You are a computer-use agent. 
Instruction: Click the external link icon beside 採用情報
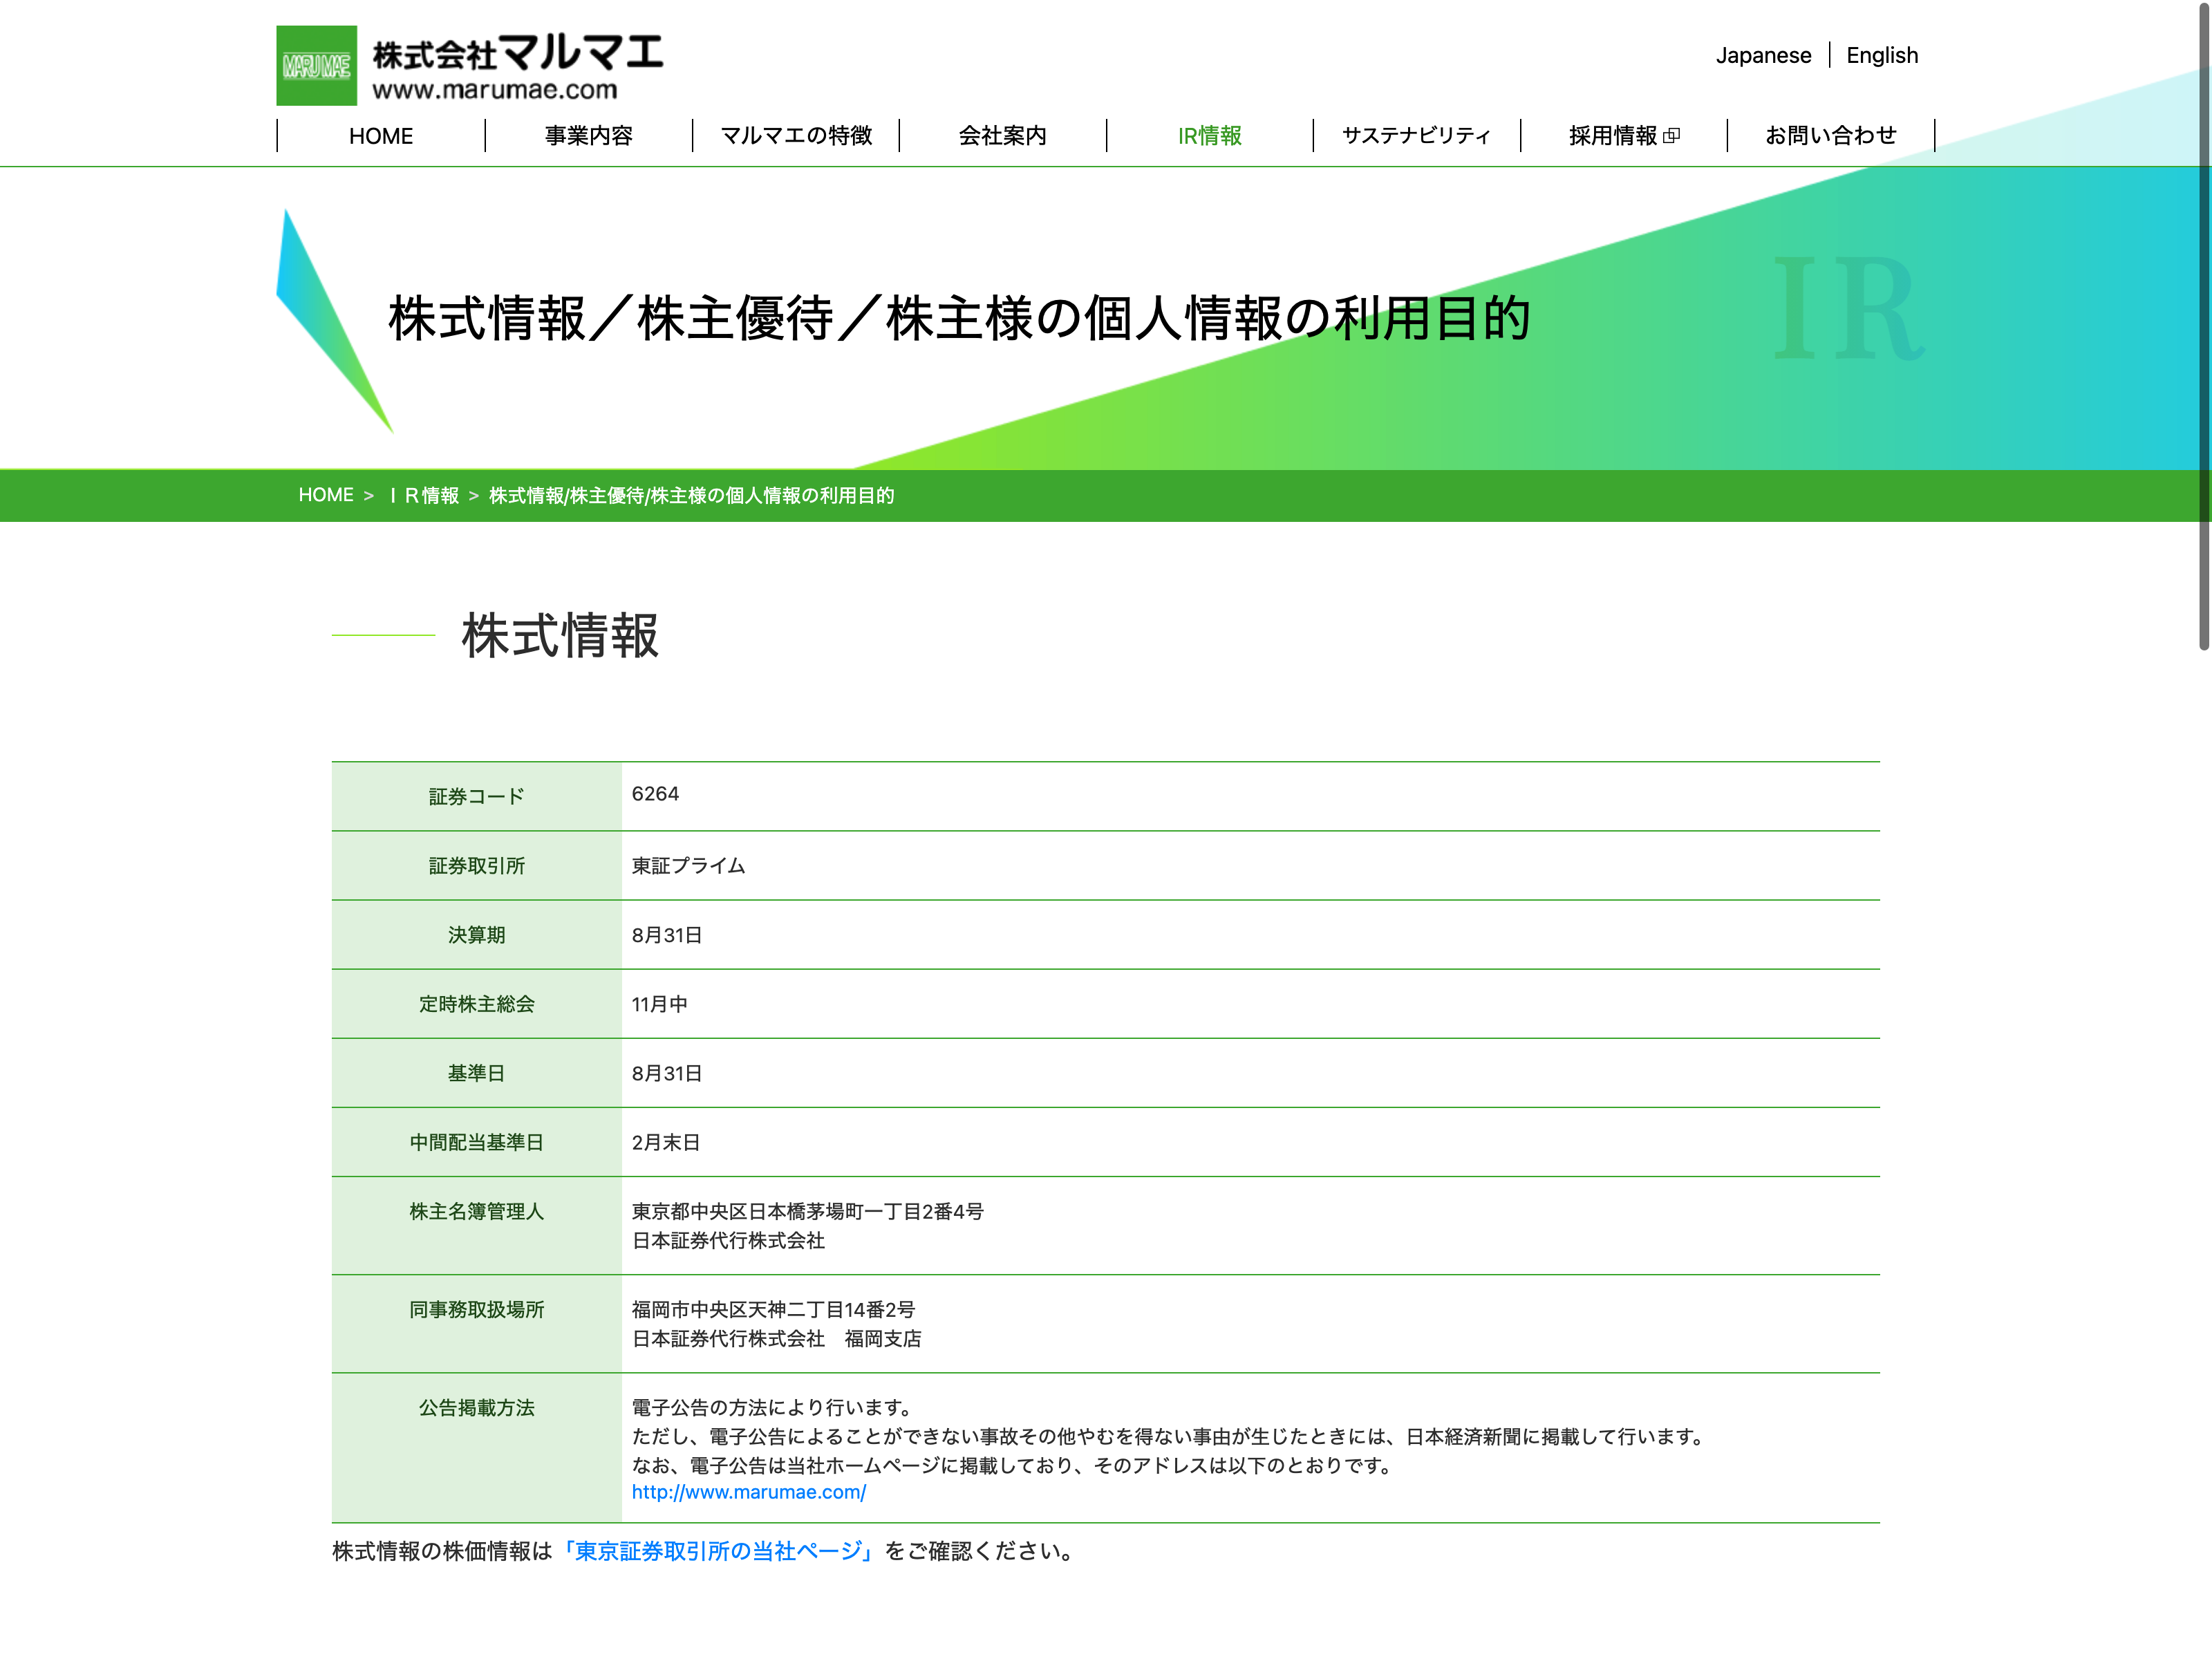tap(1671, 136)
